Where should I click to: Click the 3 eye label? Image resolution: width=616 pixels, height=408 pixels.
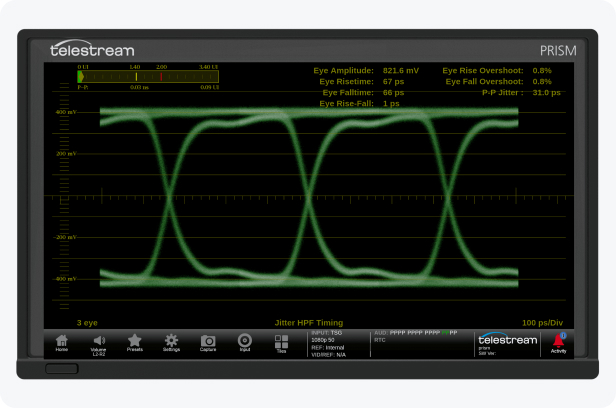[87, 323]
